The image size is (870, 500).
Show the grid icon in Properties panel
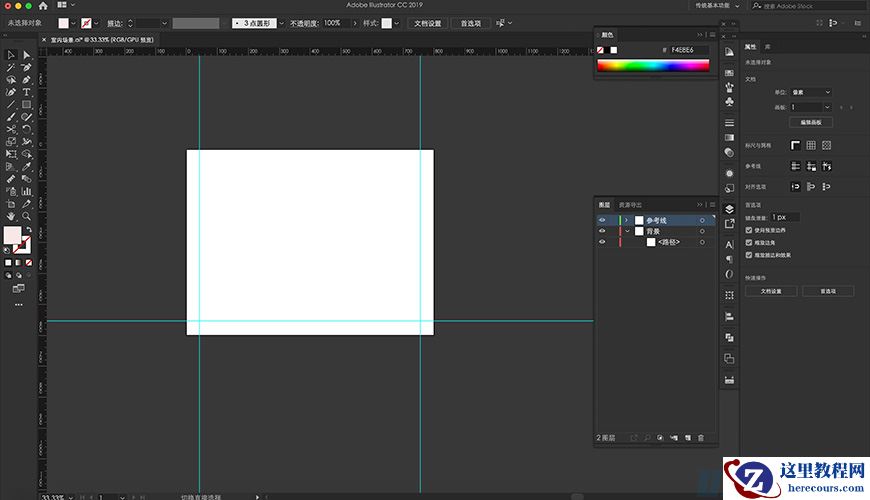click(811, 145)
